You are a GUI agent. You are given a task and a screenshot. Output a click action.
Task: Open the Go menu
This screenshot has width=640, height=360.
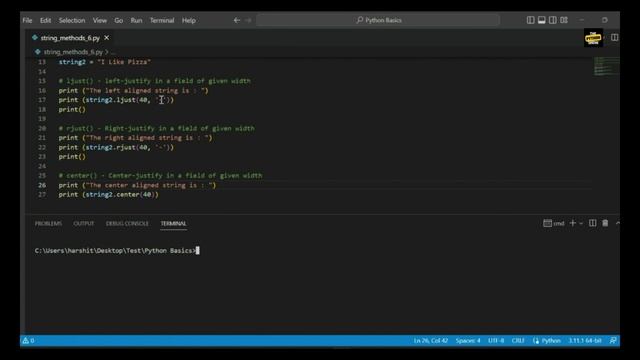point(118,20)
